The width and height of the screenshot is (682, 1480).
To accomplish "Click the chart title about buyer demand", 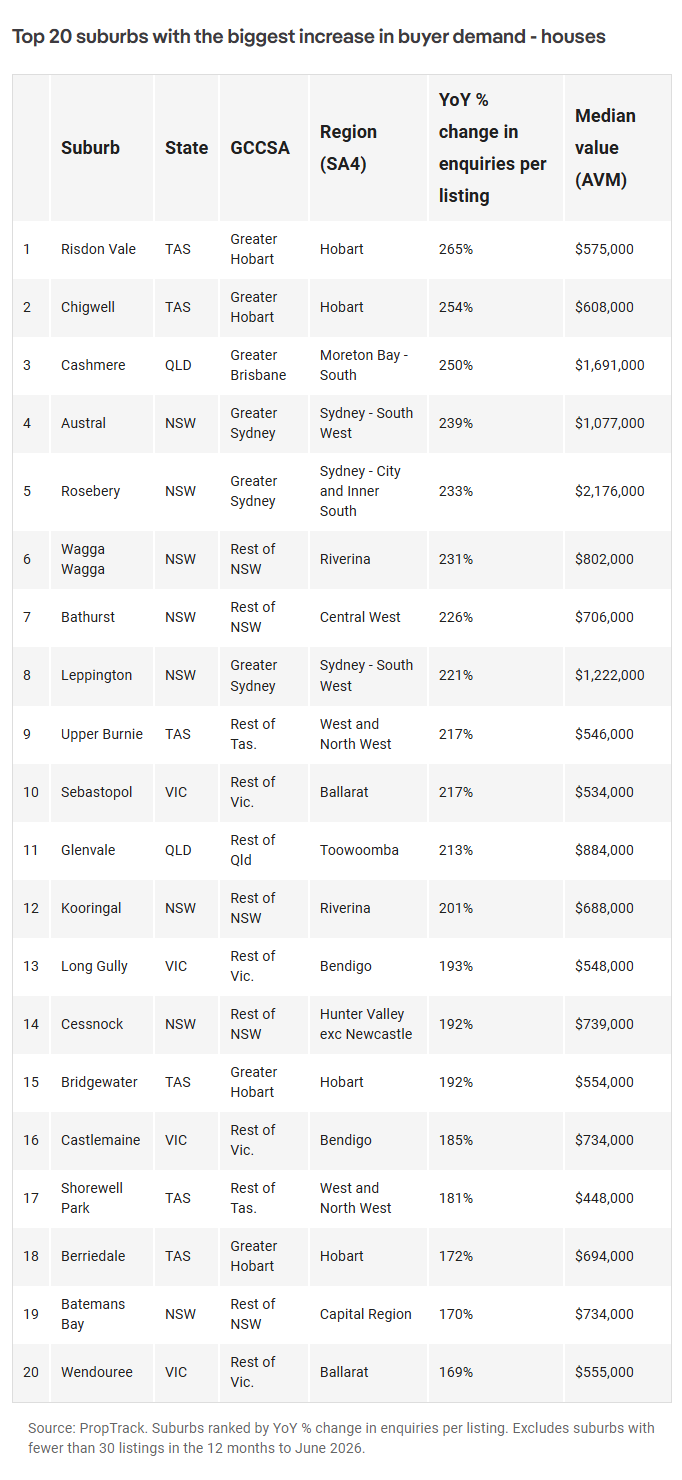I will (309, 37).
